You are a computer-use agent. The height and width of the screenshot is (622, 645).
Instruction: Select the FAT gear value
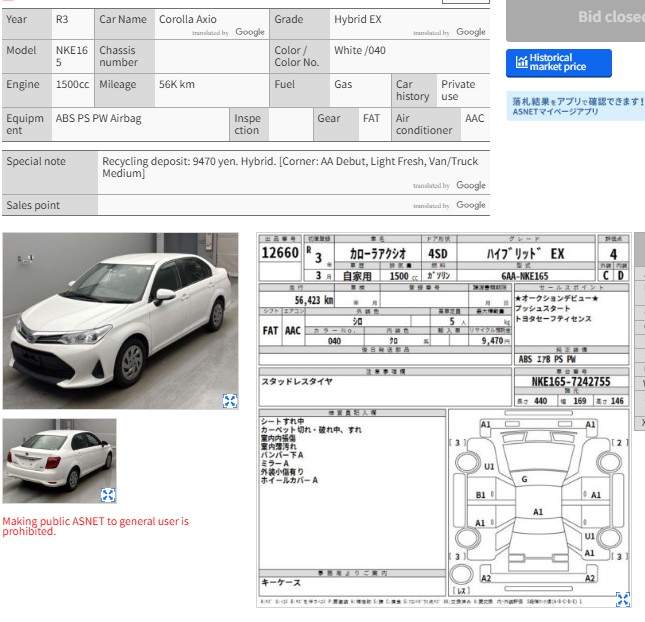coord(371,118)
